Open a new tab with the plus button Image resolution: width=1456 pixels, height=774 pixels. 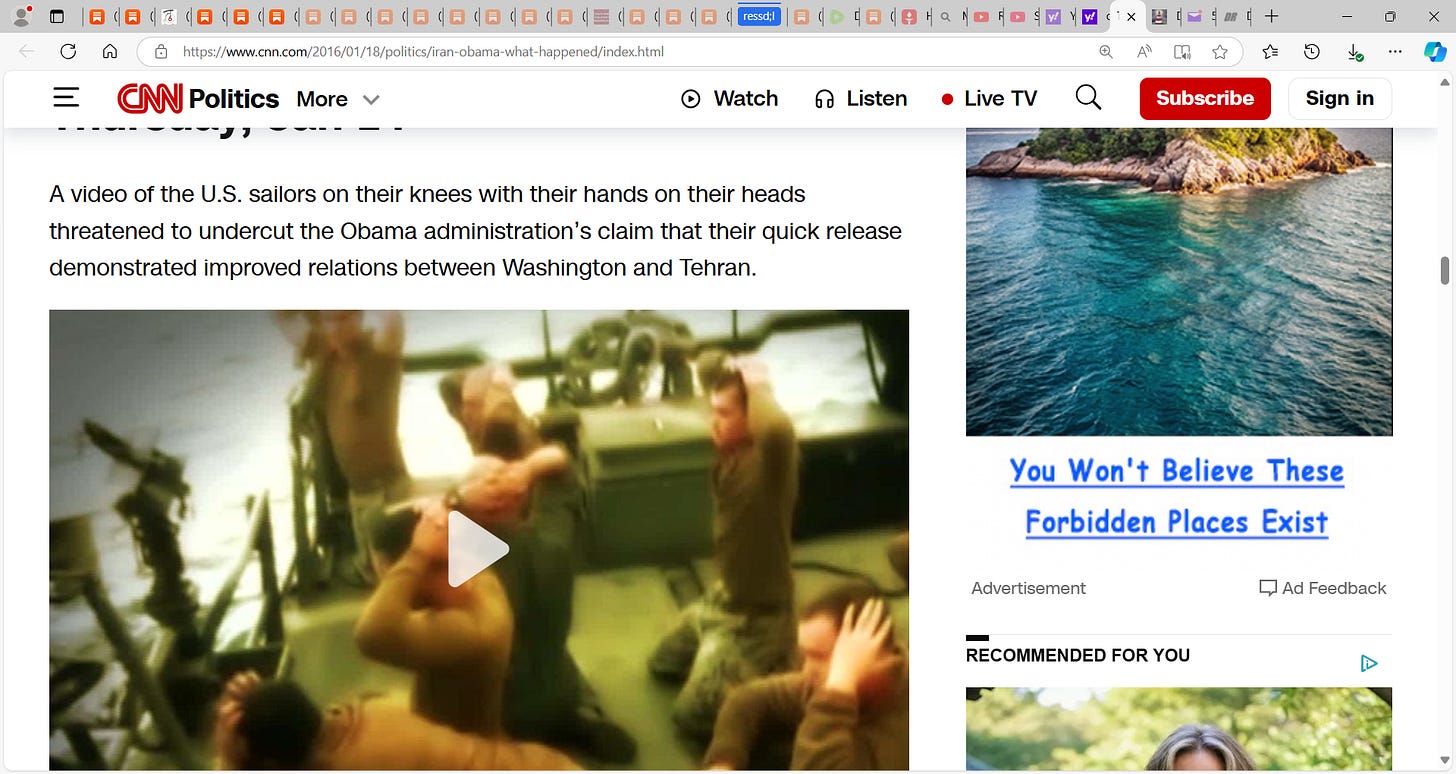click(x=1271, y=16)
